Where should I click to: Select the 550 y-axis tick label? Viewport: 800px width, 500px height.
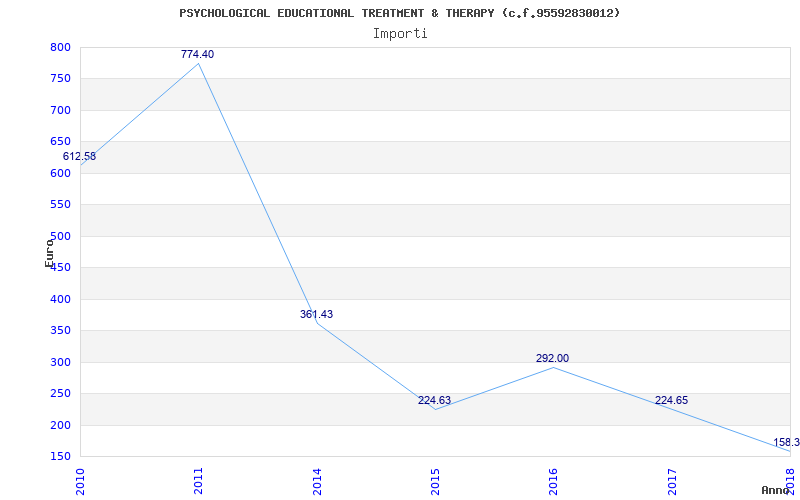(x=60, y=205)
